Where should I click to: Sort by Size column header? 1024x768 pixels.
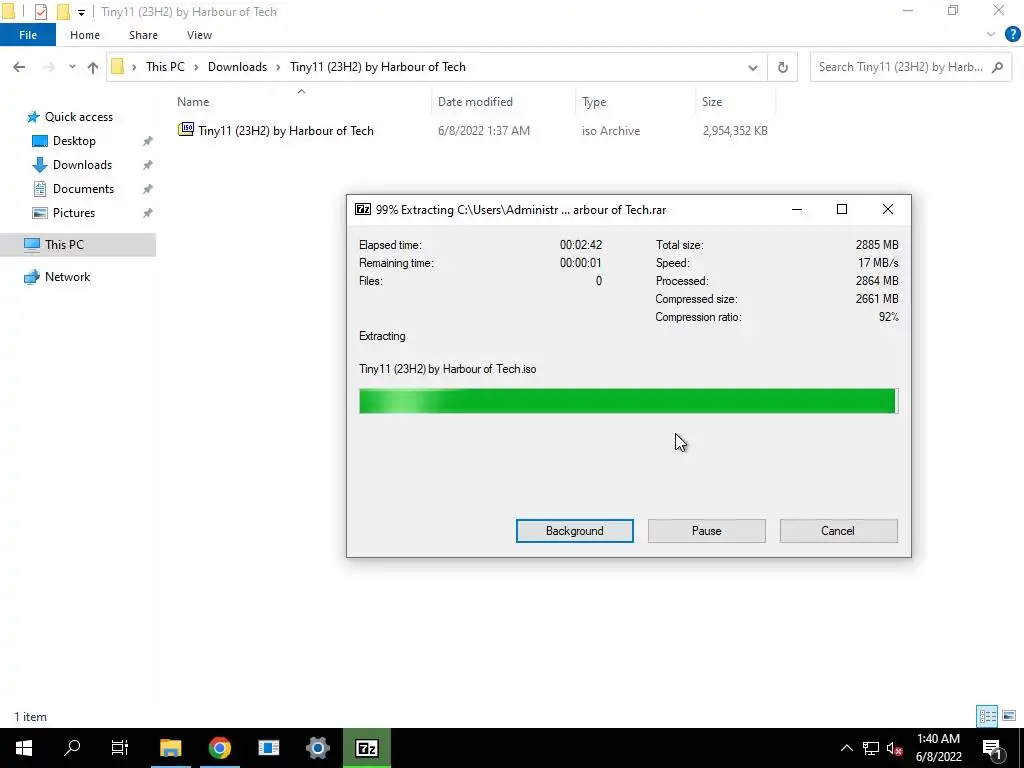click(x=735, y=102)
